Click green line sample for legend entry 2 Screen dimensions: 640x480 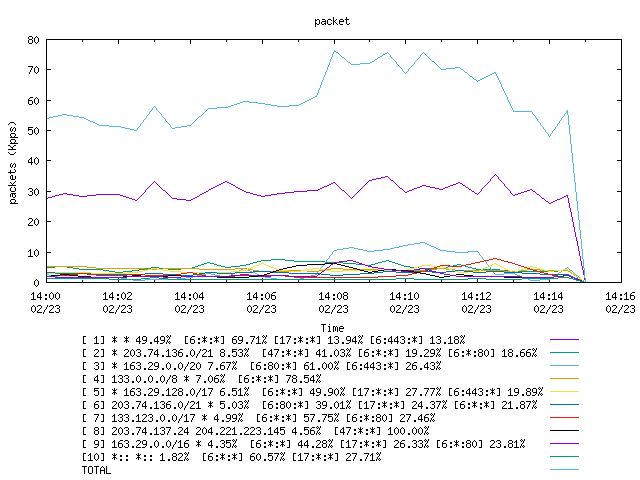pos(564,353)
